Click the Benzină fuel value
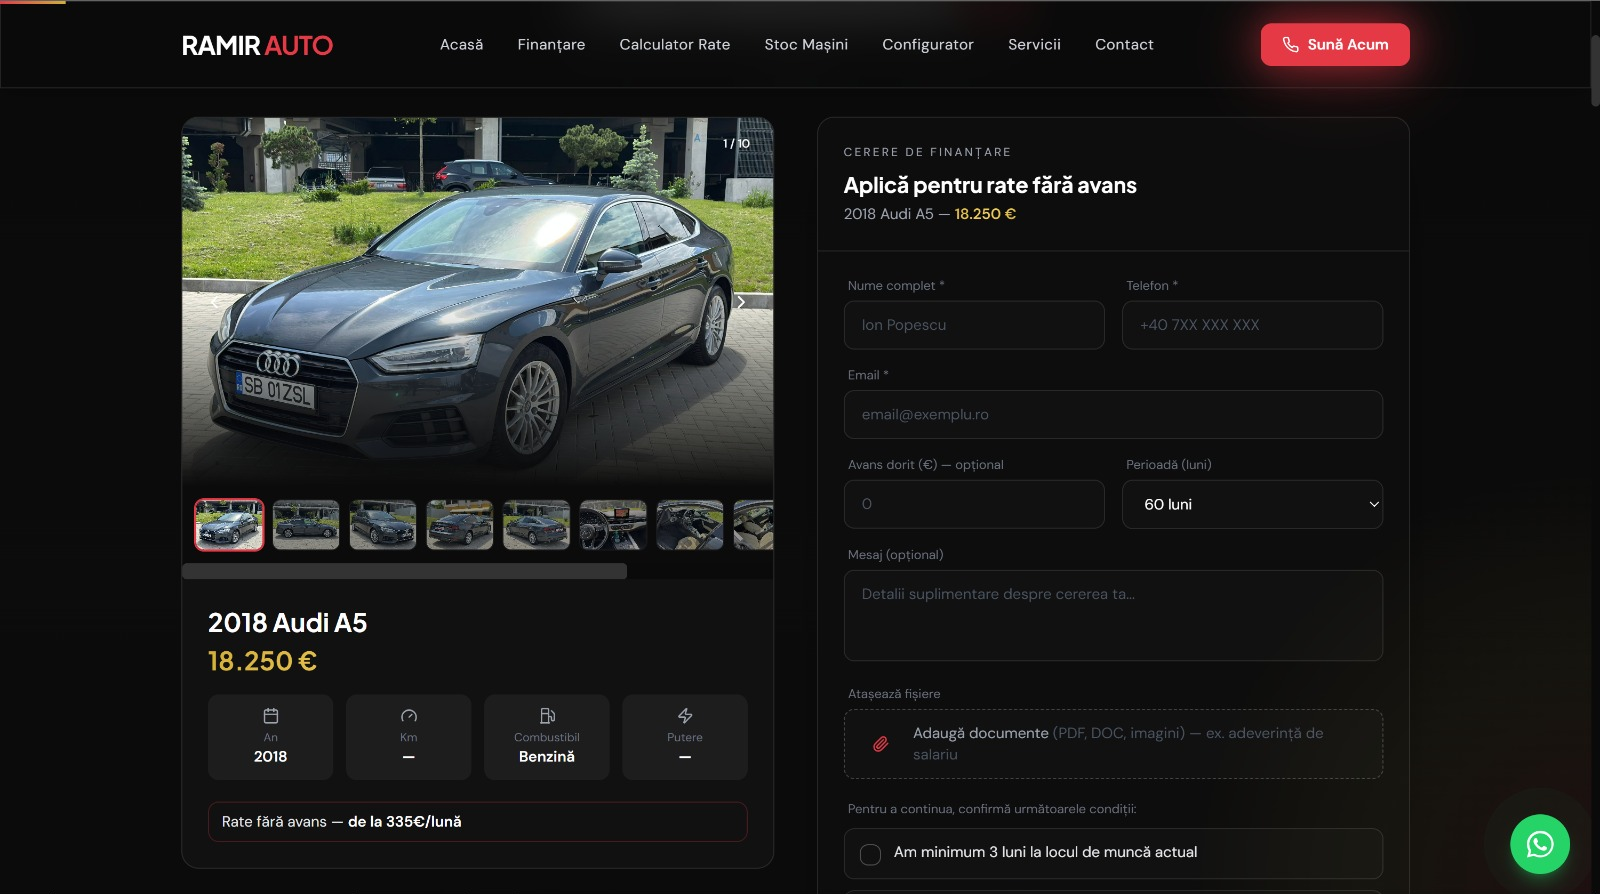The width and height of the screenshot is (1600, 894). 547,757
